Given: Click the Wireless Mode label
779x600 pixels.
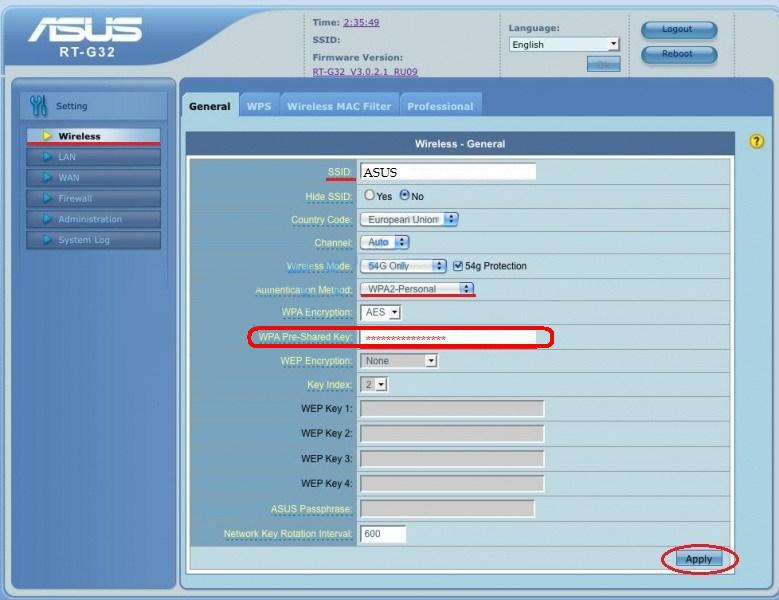Looking at the screenshot, I should pos(319,266).
